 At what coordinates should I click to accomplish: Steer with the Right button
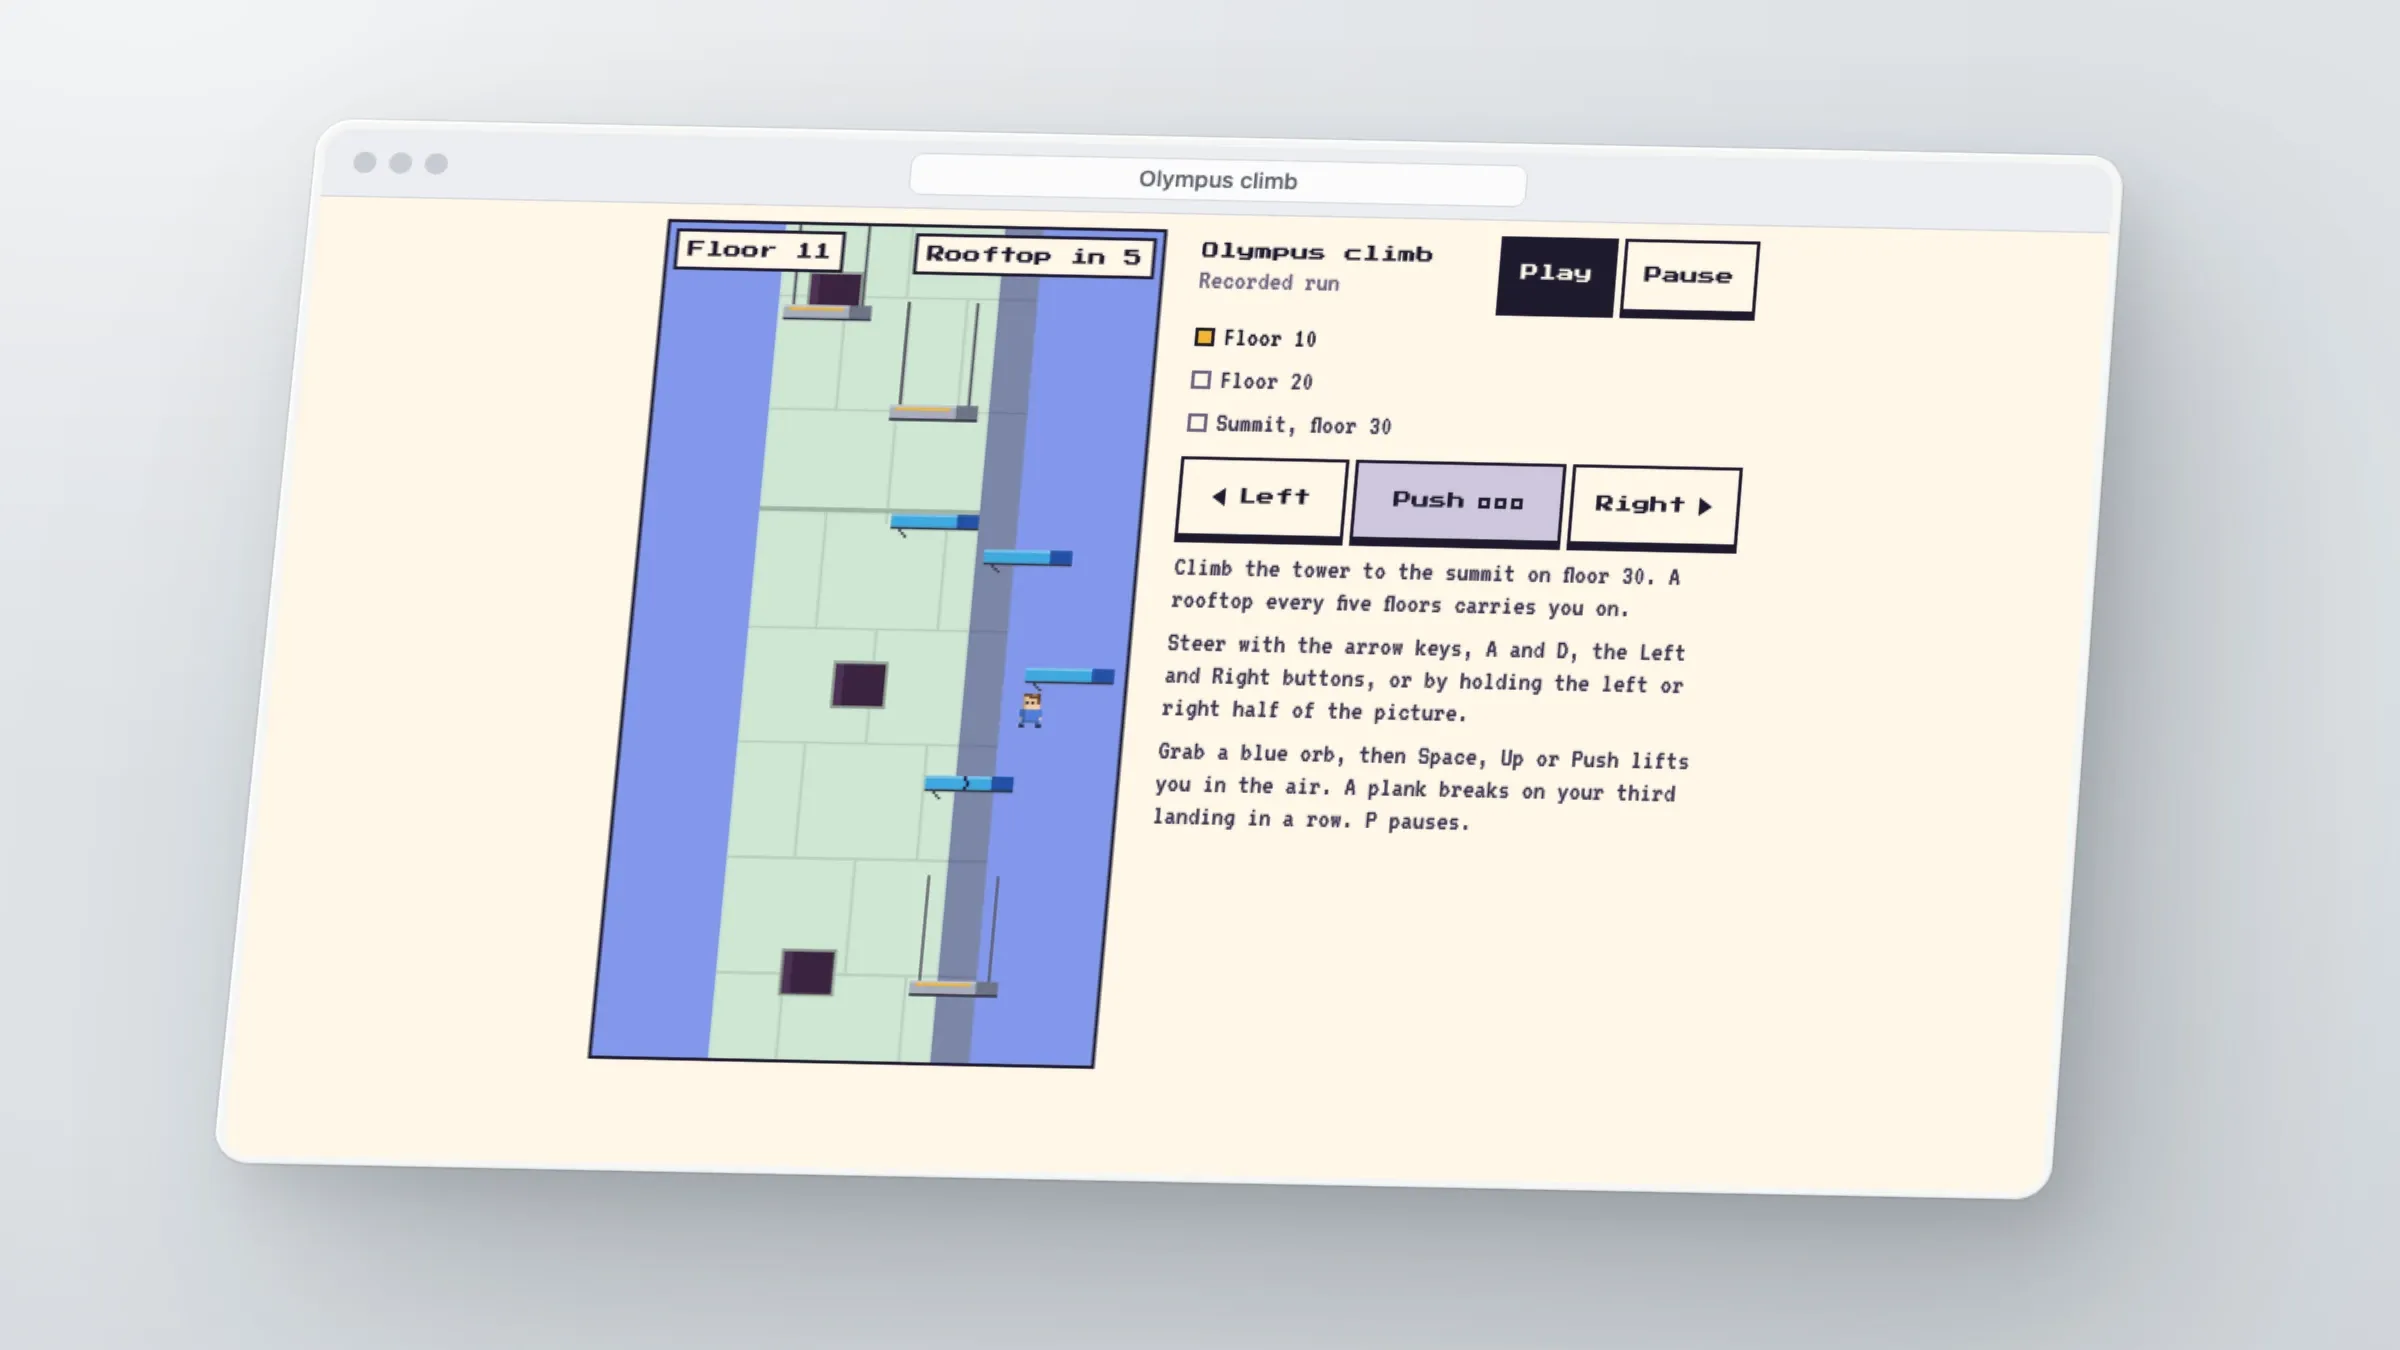pyautogui.click(x=1654, y=507)
